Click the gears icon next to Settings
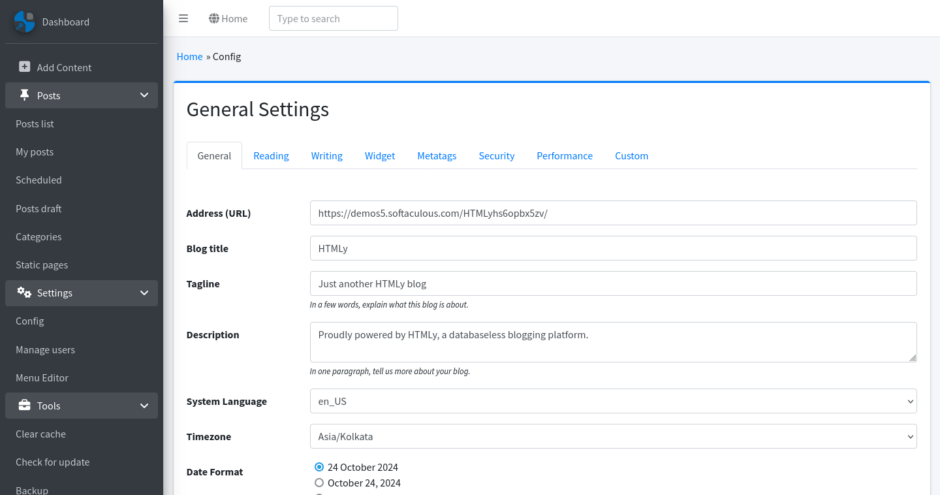 24,292
